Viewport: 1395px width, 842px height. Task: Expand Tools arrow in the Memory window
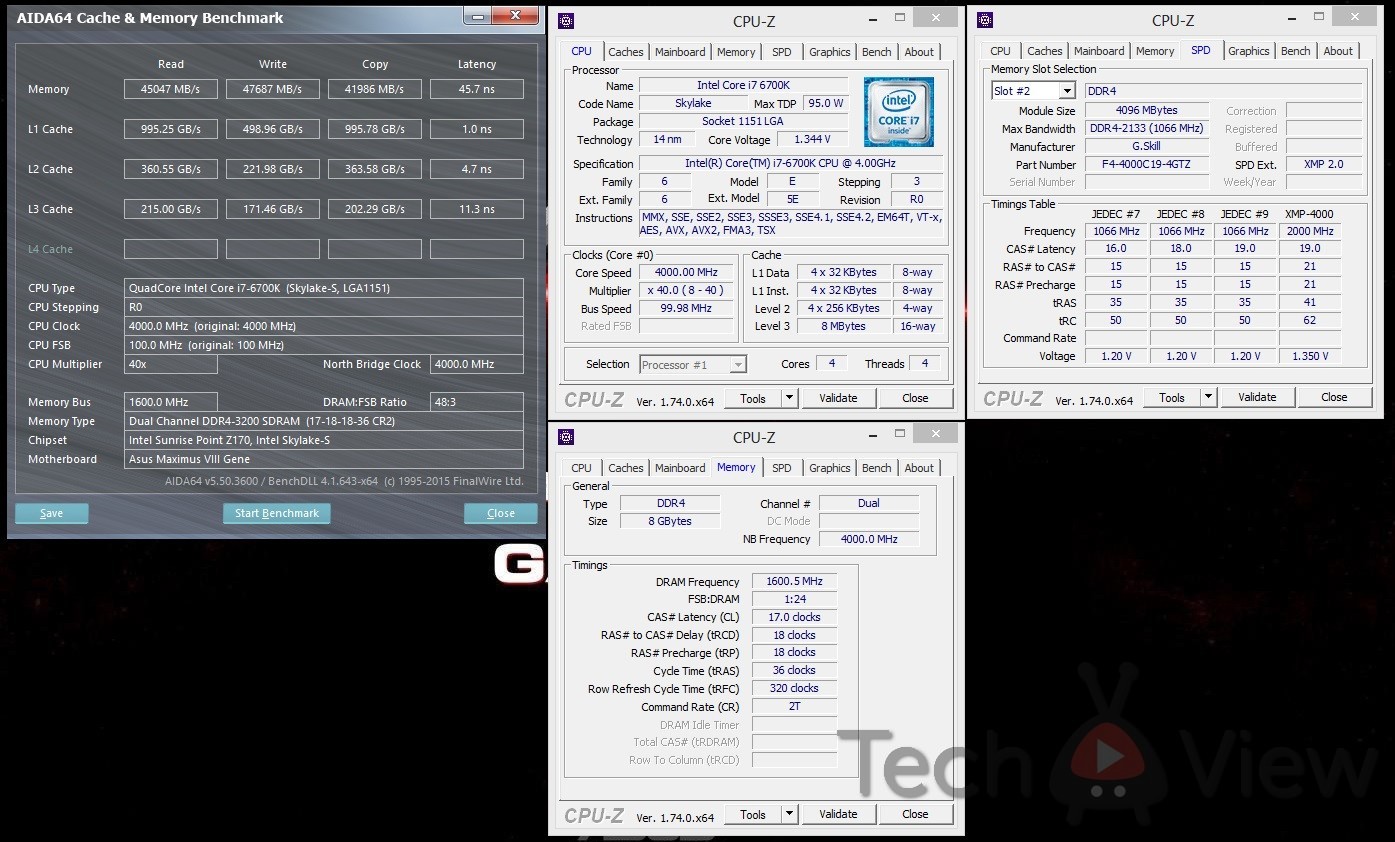point(789,814)
